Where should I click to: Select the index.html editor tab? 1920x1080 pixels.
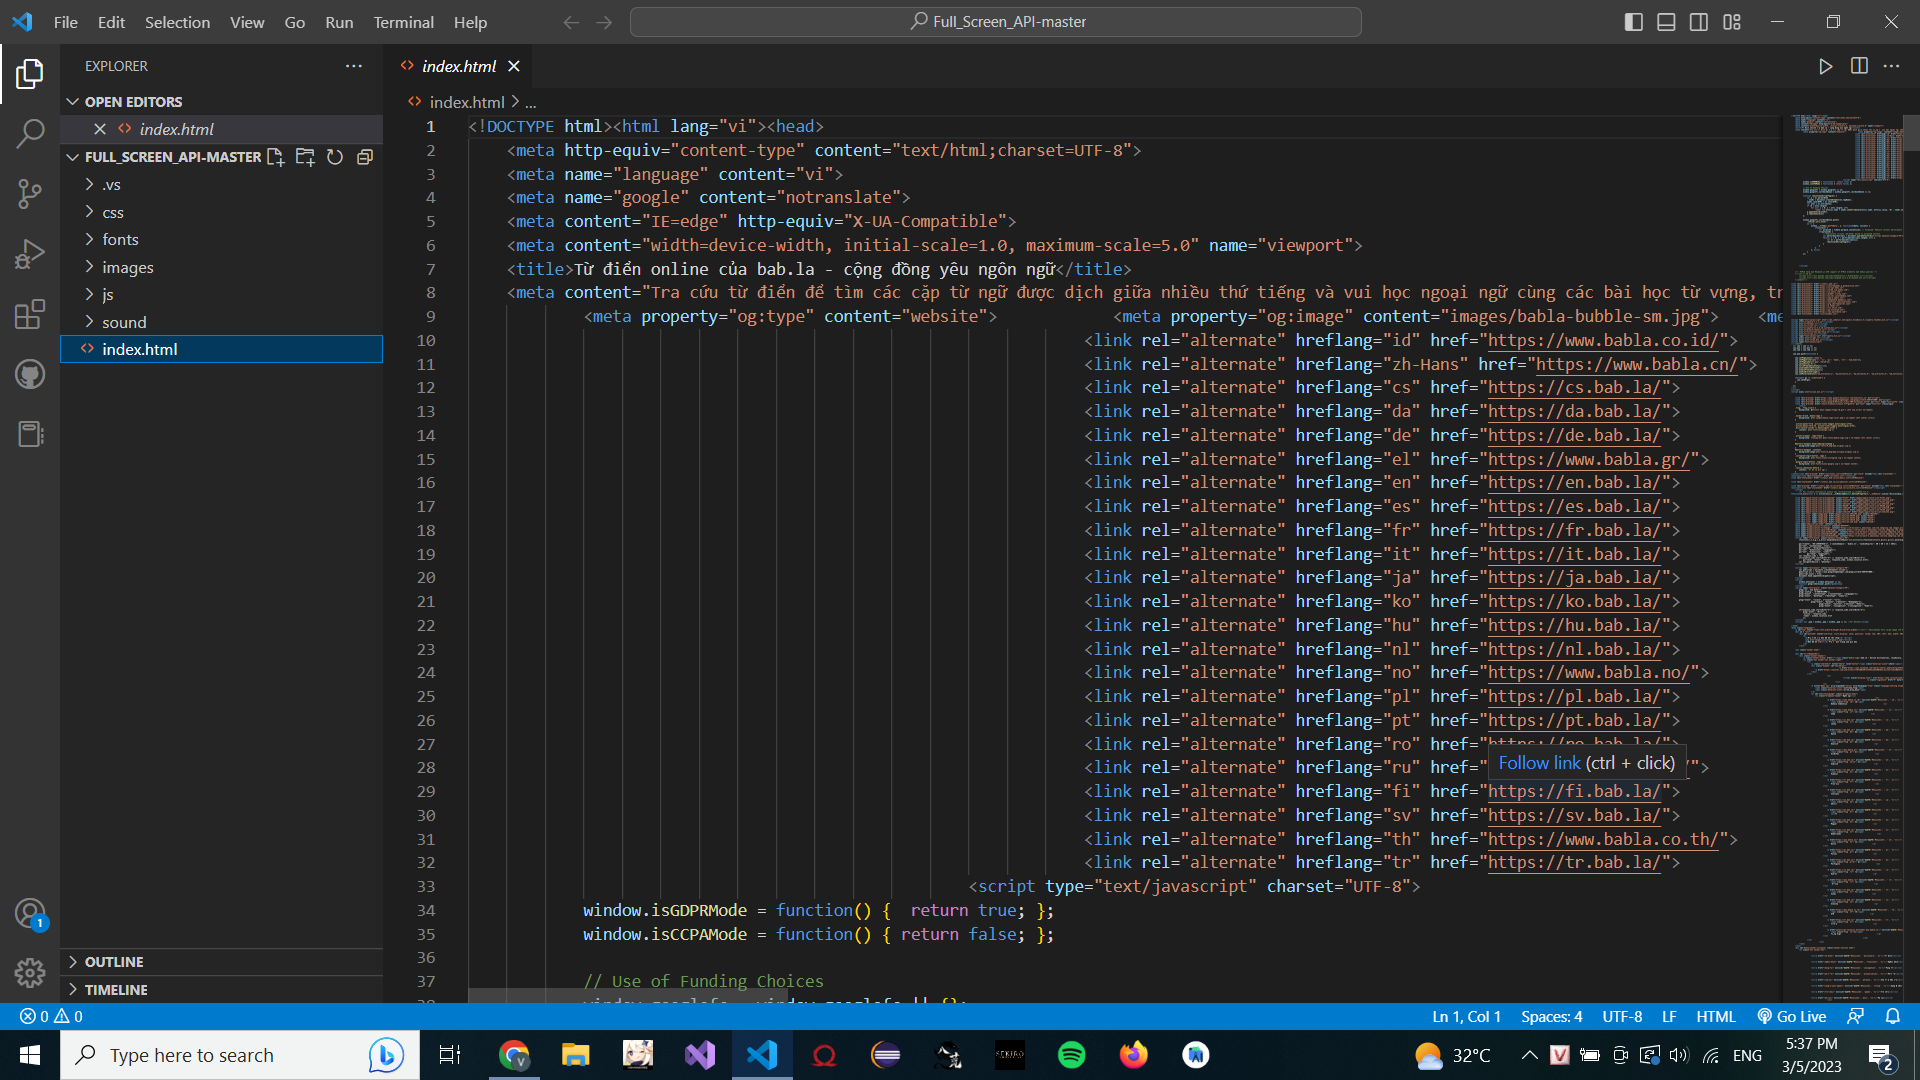459,66
